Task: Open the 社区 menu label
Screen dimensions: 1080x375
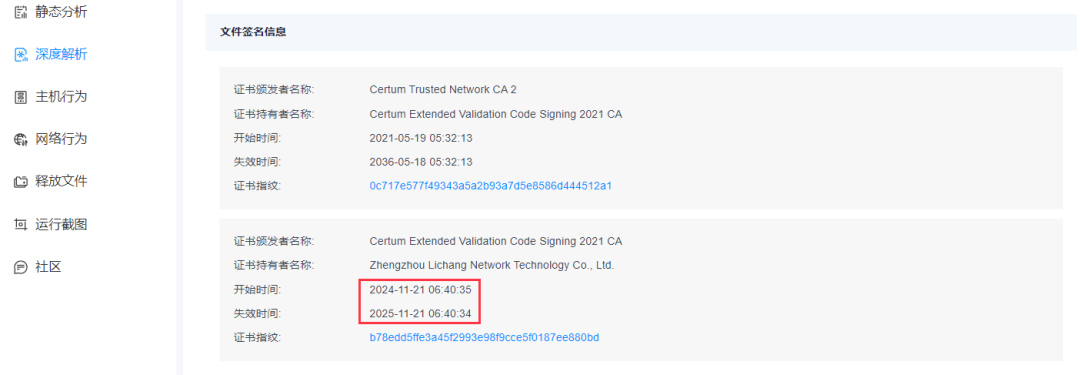Action: (x=49, y=267)
